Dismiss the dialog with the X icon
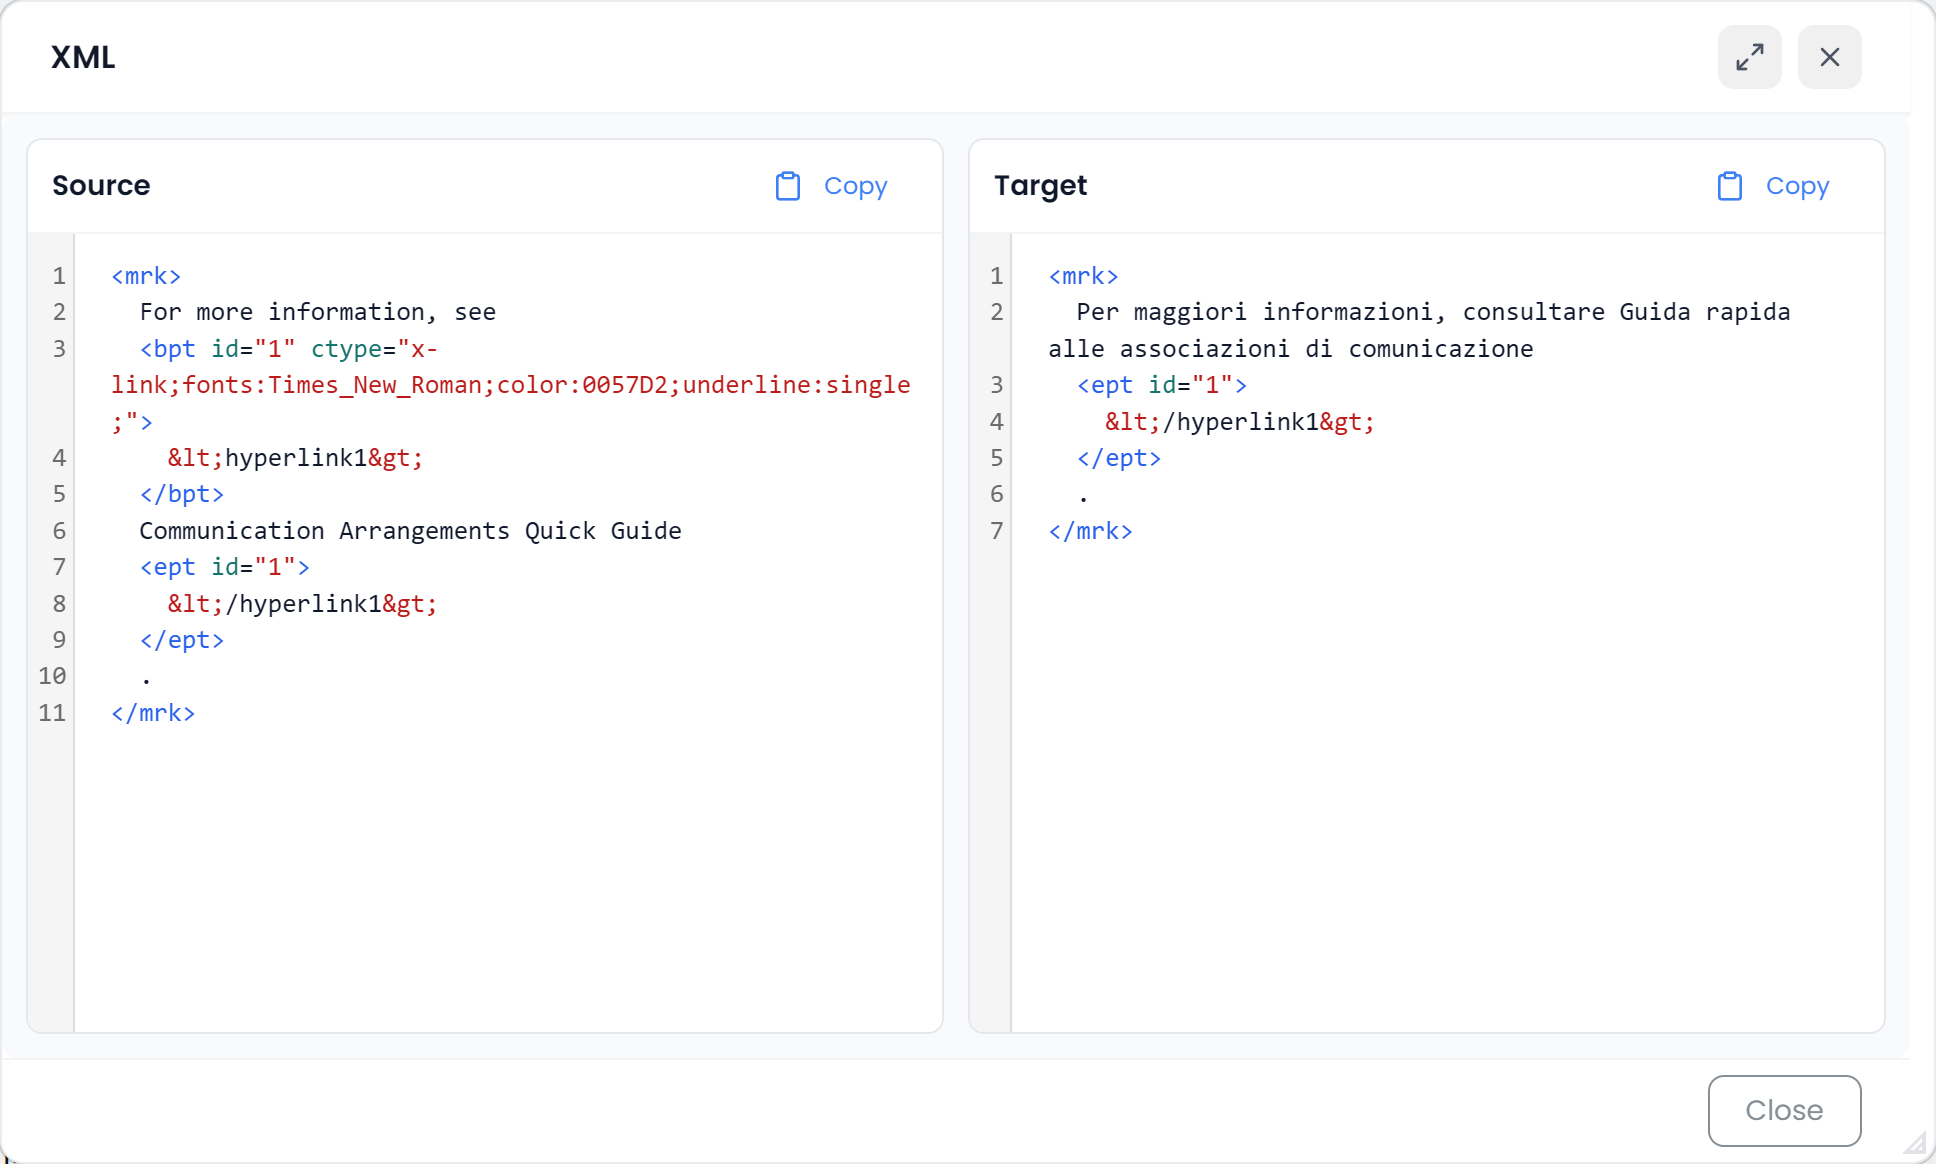Image resolution: width=1936 pixels, height=1164 pixels. tap(1829, 57)
